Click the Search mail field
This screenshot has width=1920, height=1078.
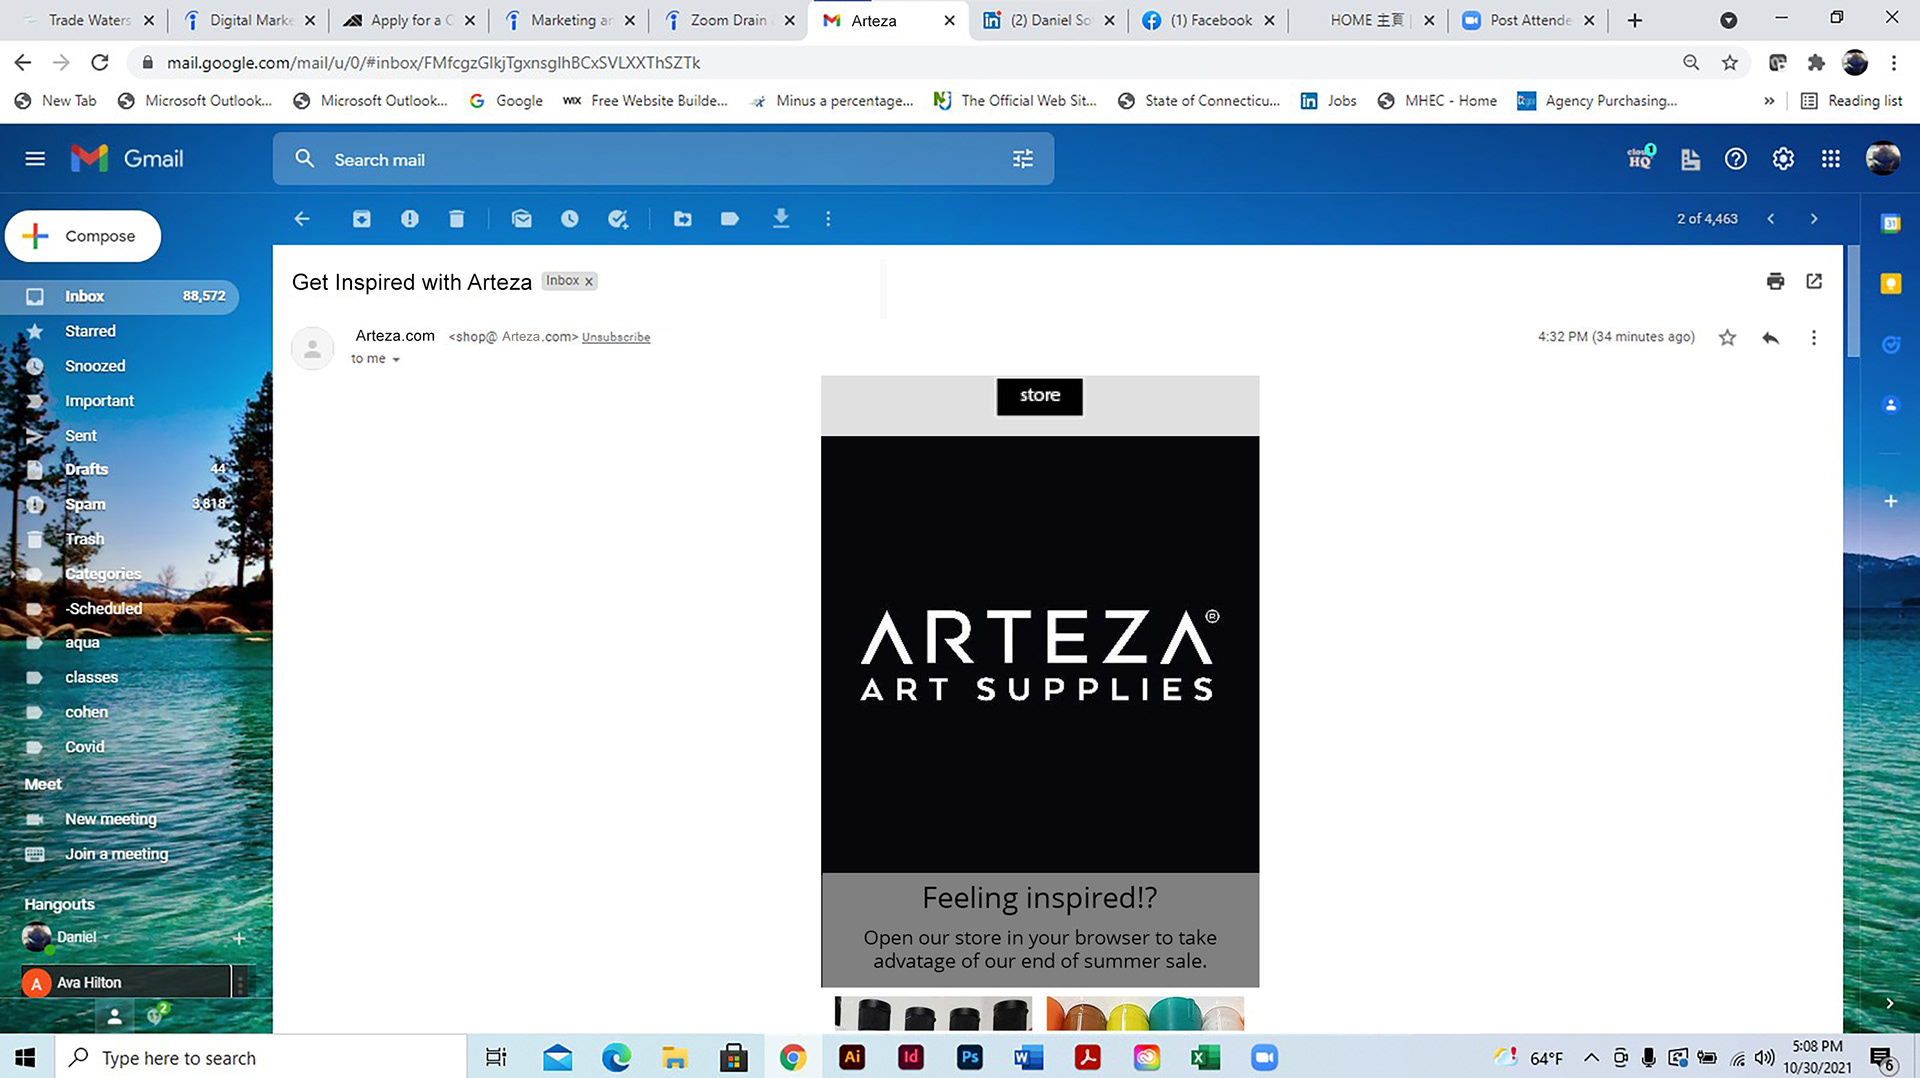point(663,160)
